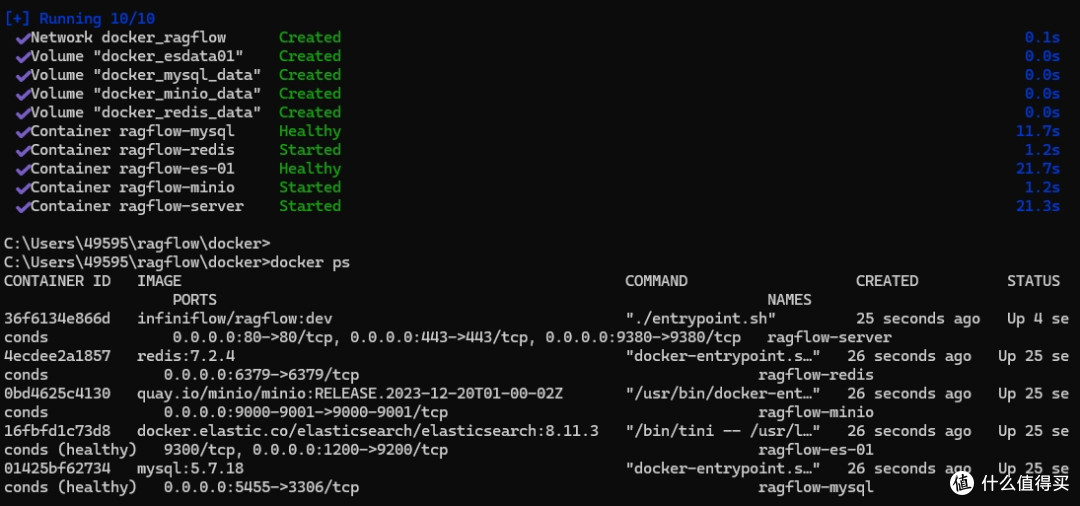Click the Zhi logo watermark icon
Viewport: 1080px width, 506px height.
point(962,483)
